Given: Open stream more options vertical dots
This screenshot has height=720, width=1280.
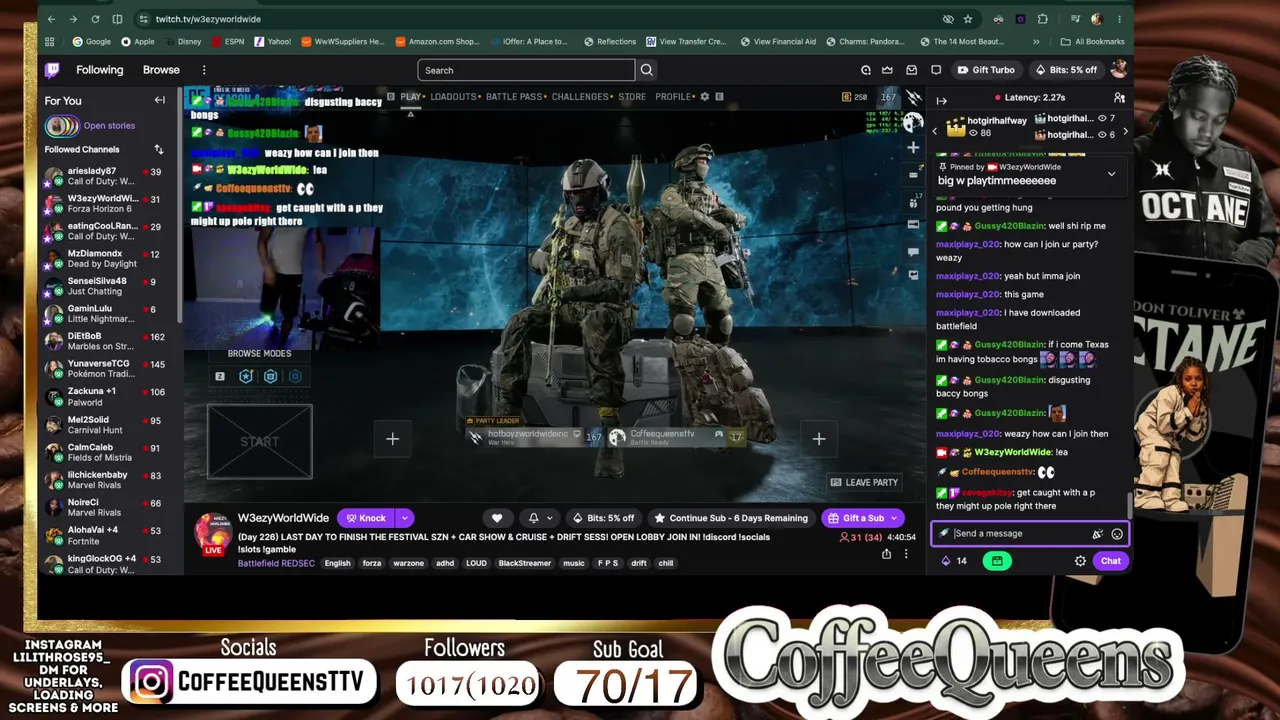Looking at the screenshot, I should pyautogui.click(x=906, y=554).
